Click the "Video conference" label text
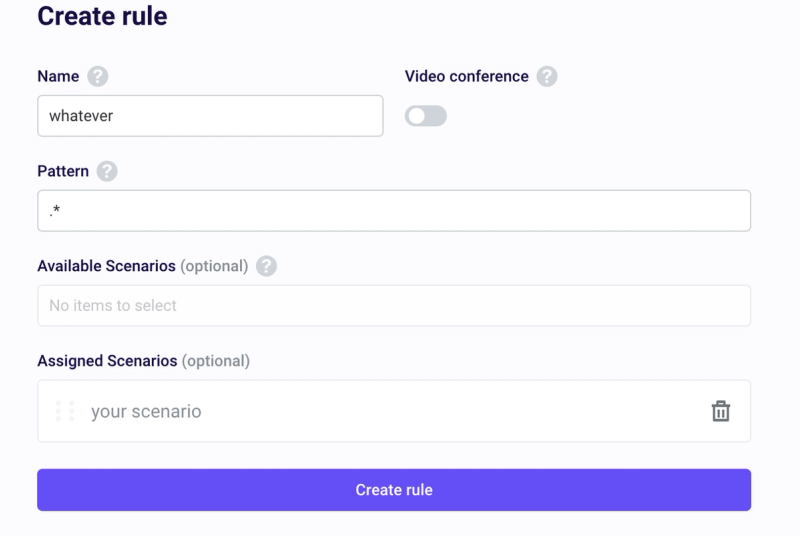This screenshot has height=536, width=800. (466, 77)
